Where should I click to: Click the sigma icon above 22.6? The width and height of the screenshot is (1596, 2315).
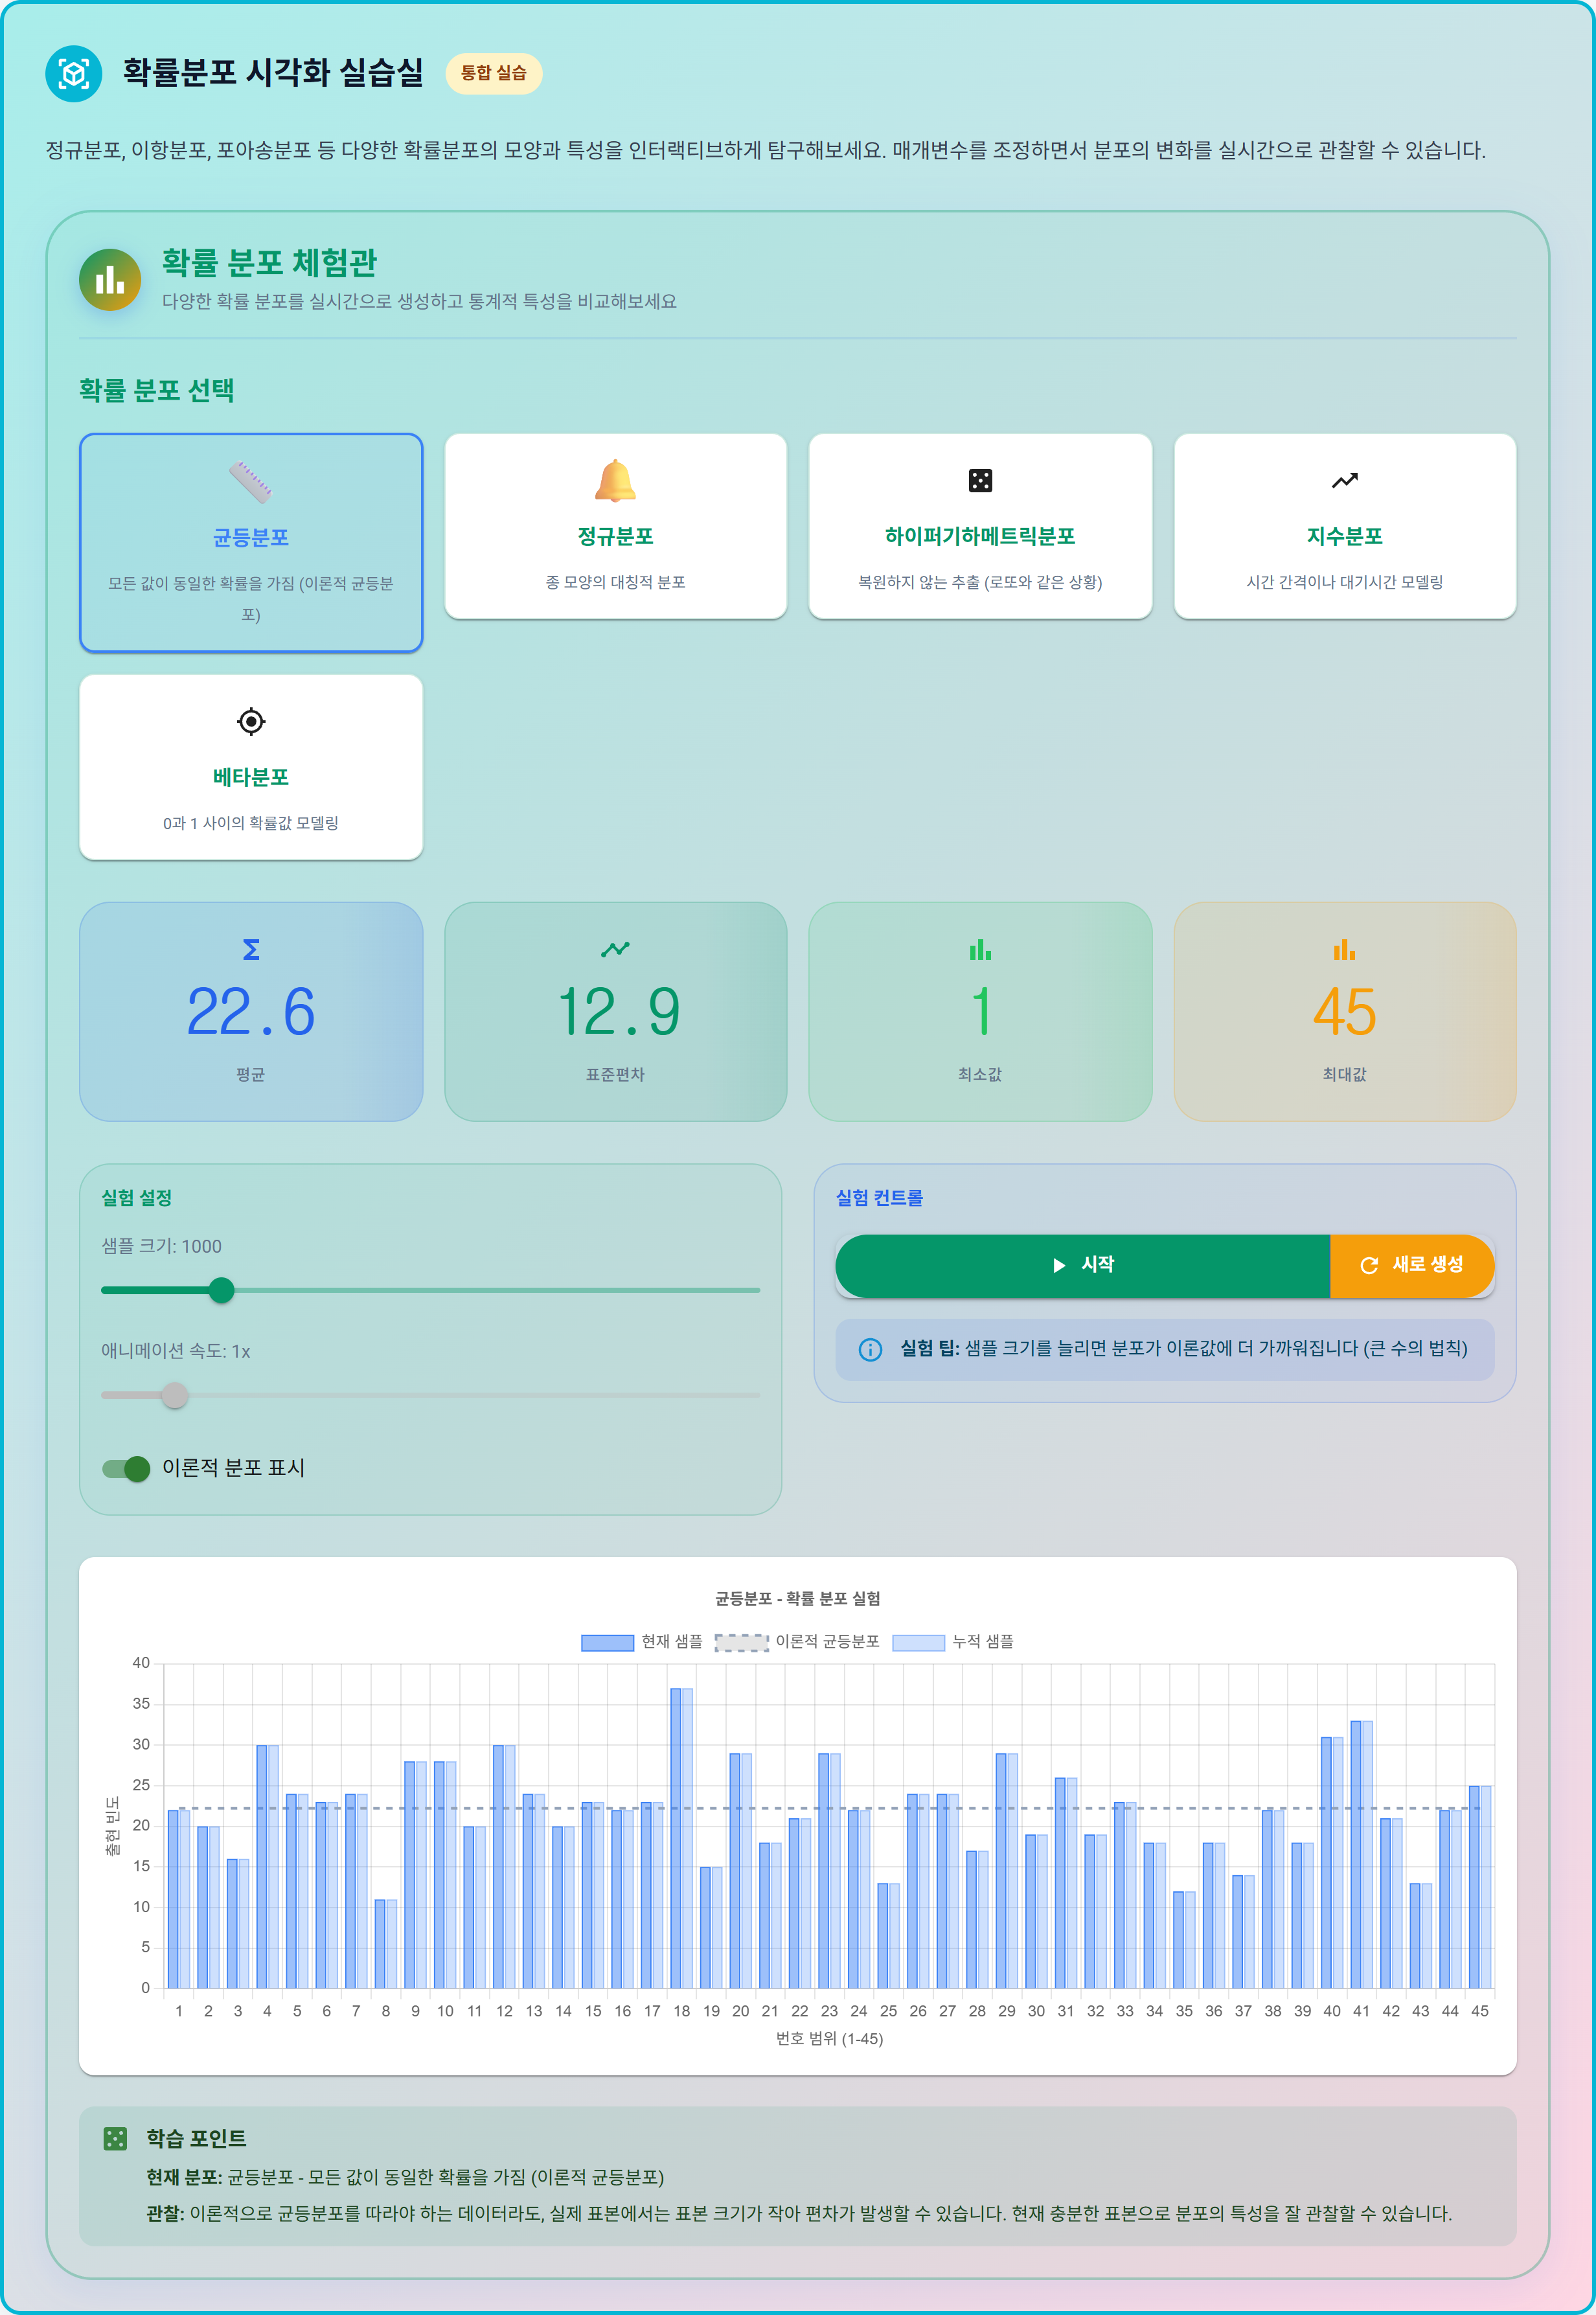(x=251, y=949)
